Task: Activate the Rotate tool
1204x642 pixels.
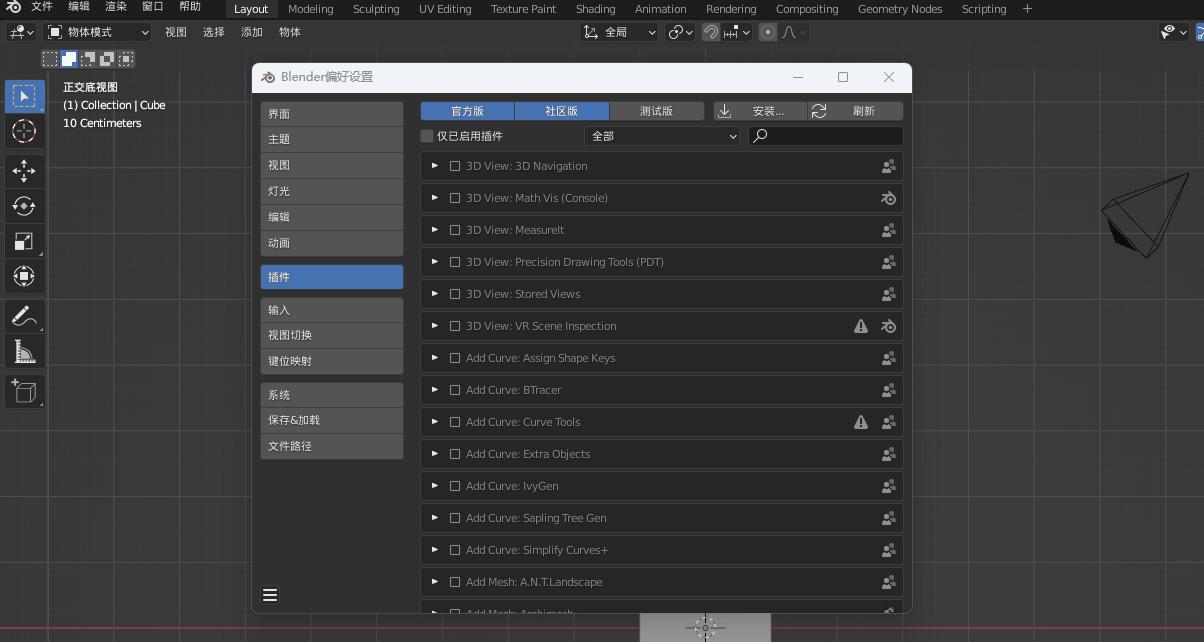Action: [24, 206]
